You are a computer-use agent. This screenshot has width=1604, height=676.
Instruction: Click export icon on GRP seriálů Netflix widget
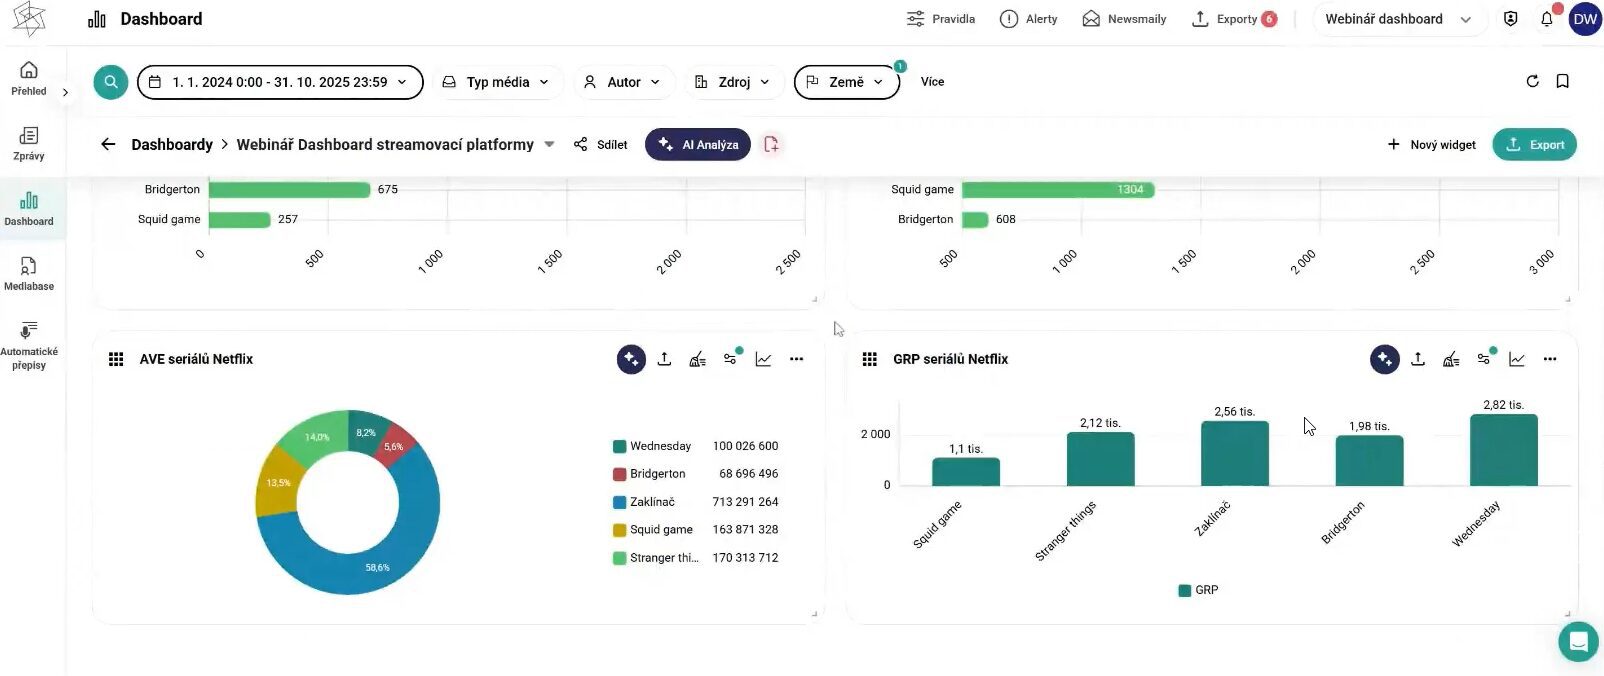[x=1417, y=359]
